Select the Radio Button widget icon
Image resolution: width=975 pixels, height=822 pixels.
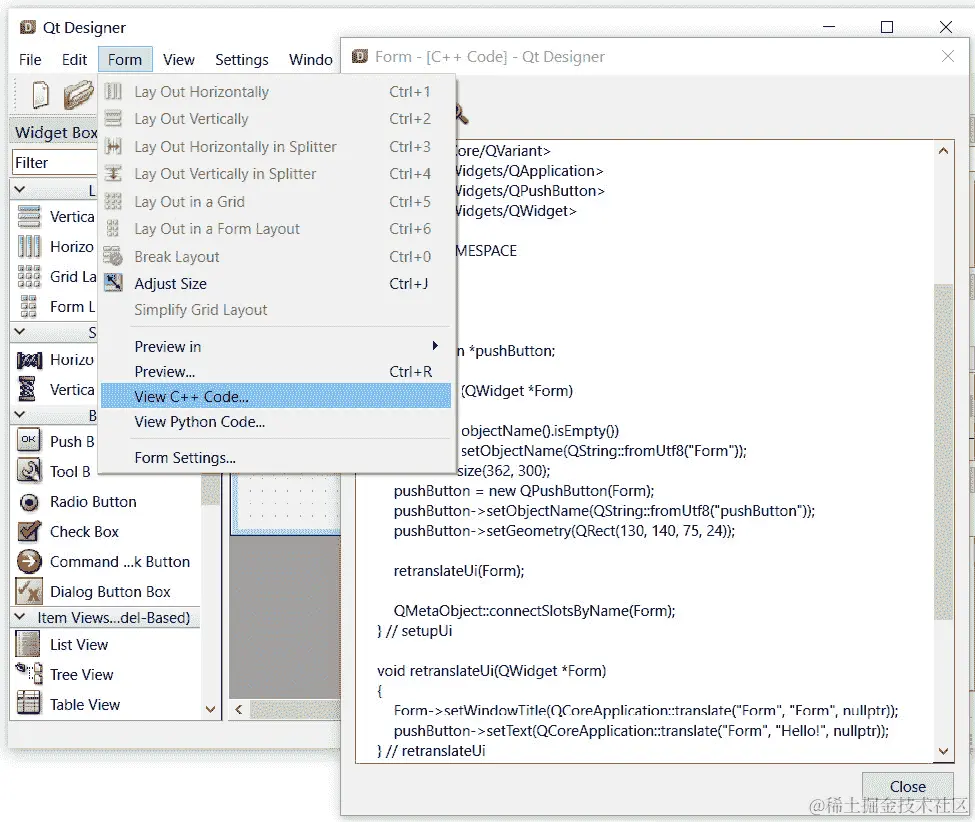29,502
